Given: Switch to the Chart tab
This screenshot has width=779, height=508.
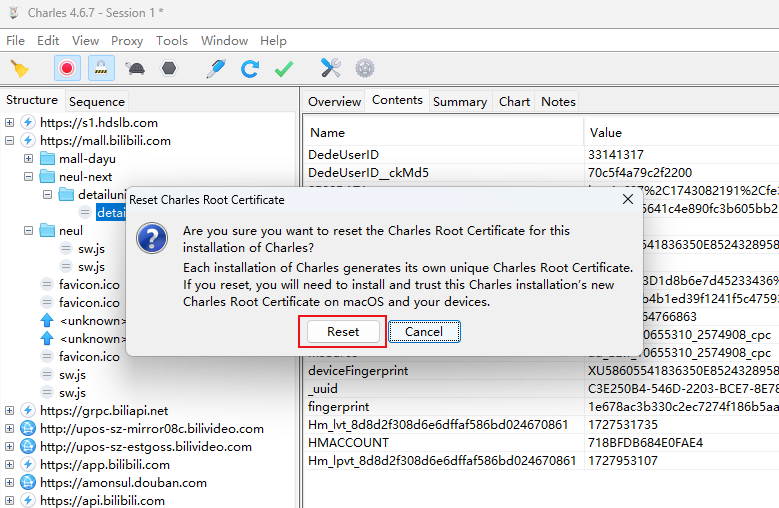Looking at the screenshot, I should click(515, 101).
